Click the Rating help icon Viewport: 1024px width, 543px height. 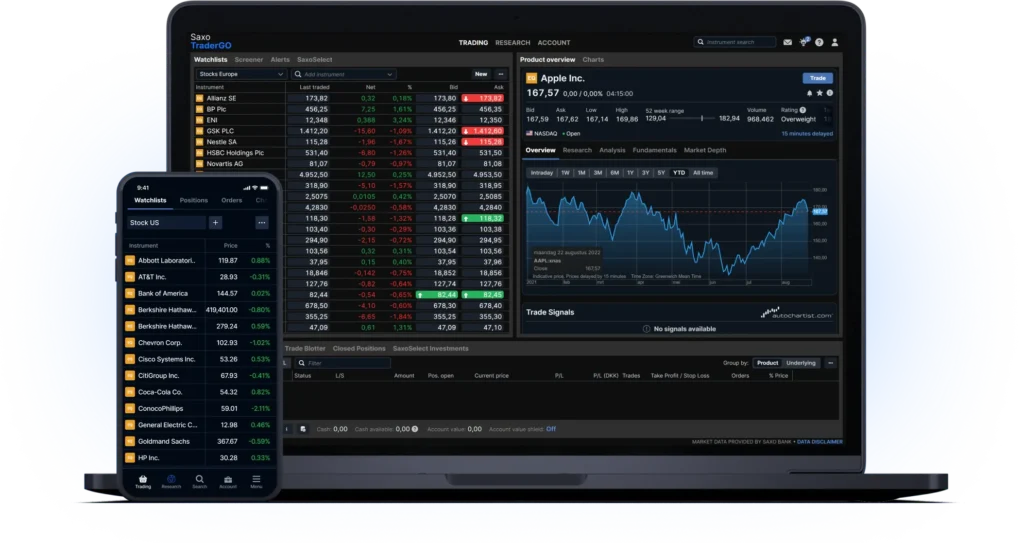click(803, 110)
